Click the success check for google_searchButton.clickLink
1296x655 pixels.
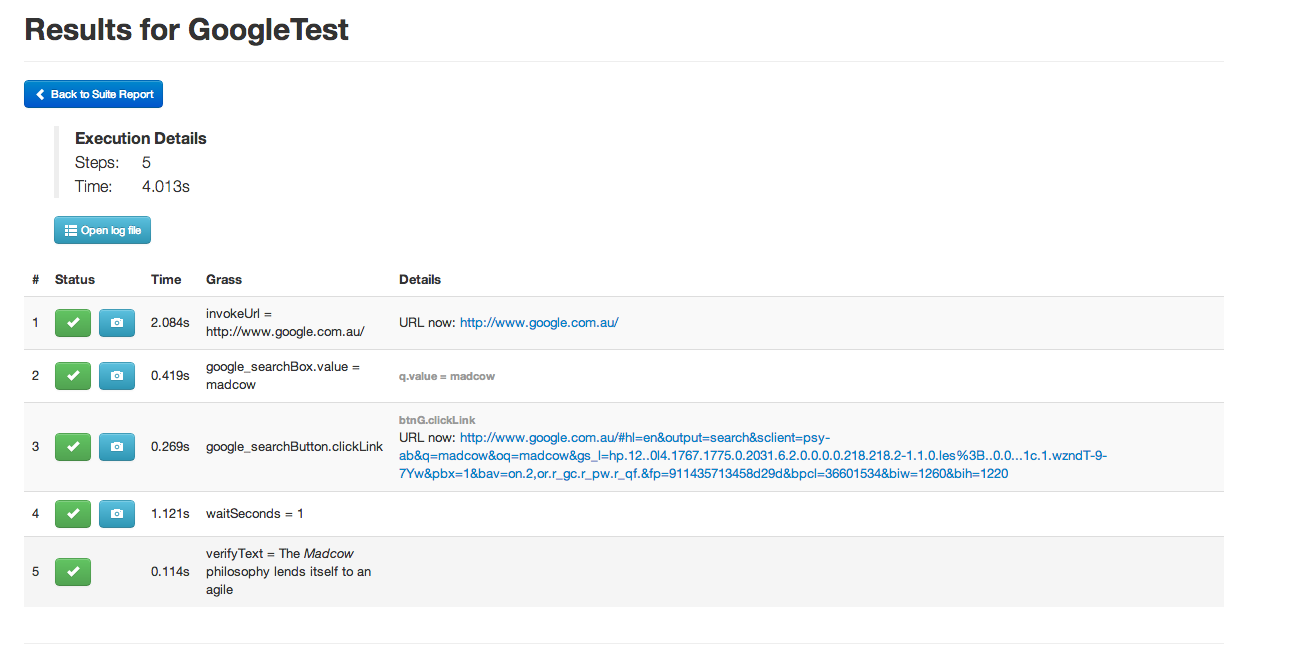click(72, 446)
